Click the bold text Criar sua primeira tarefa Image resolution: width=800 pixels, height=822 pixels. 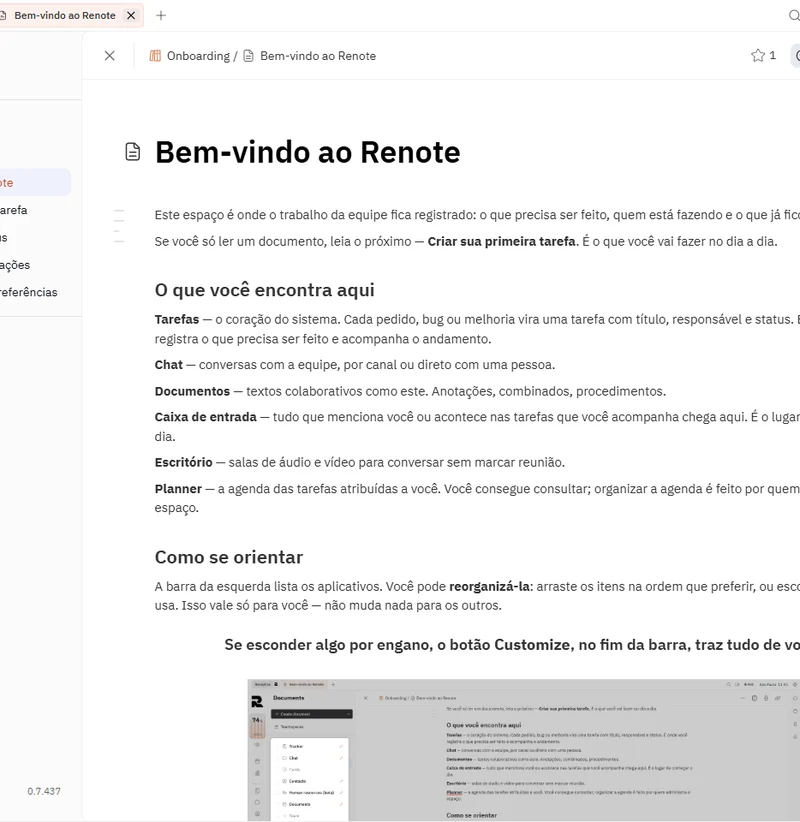click(x=501, y=242)
